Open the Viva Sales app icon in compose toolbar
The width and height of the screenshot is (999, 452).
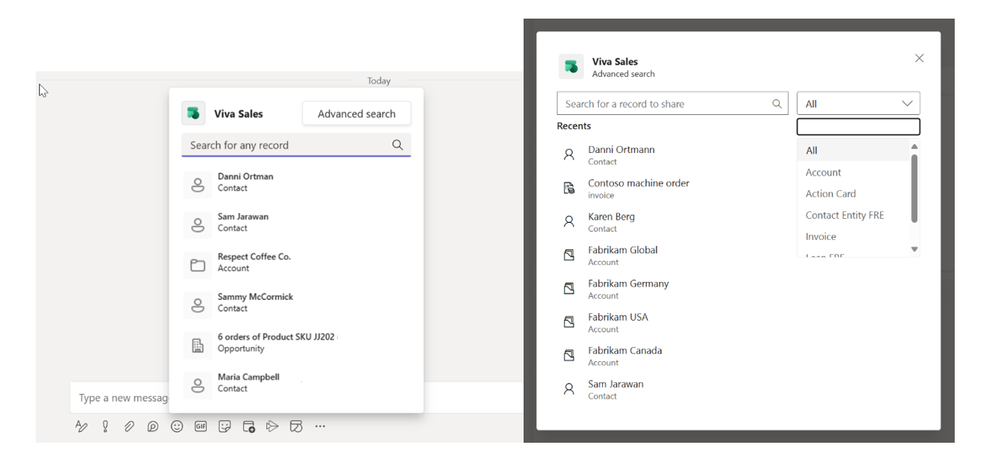[x=296, y=426]
